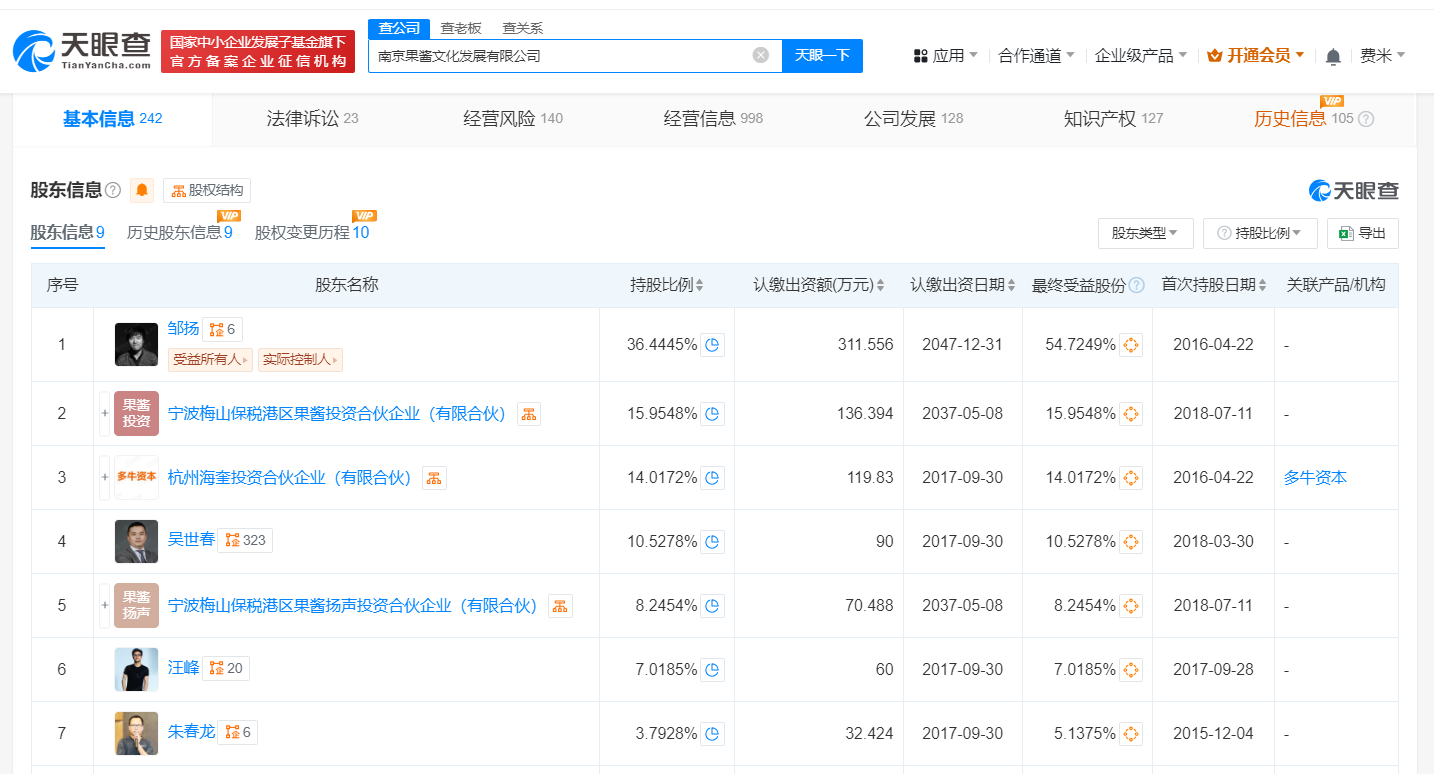Click the notification bell icon in header
1434x774 pixels.
click(1333, 57)
